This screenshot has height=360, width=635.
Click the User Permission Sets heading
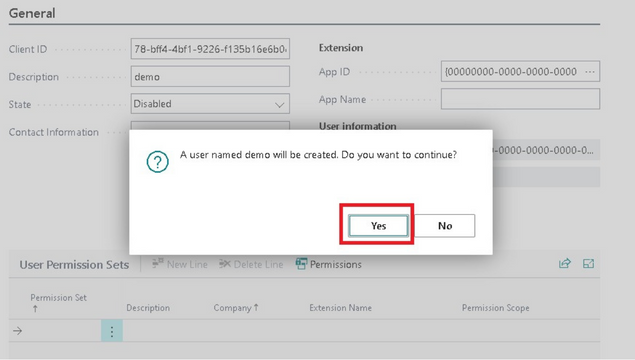tap(75, 265)
